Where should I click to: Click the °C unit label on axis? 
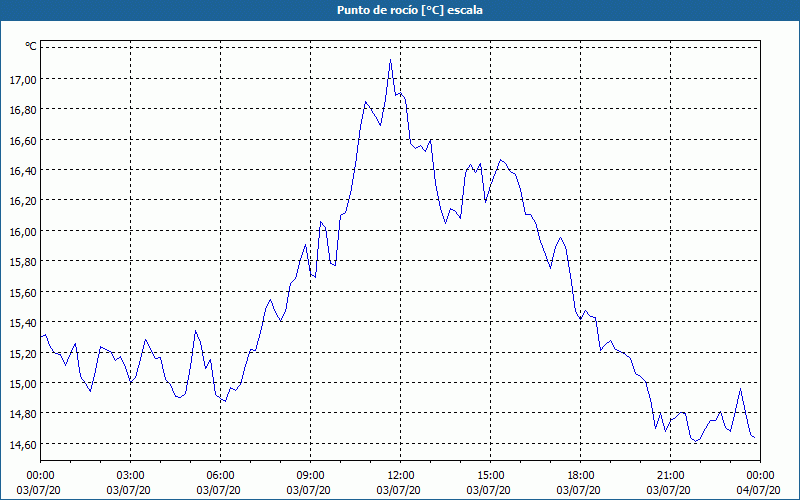(x=31, y=46)
